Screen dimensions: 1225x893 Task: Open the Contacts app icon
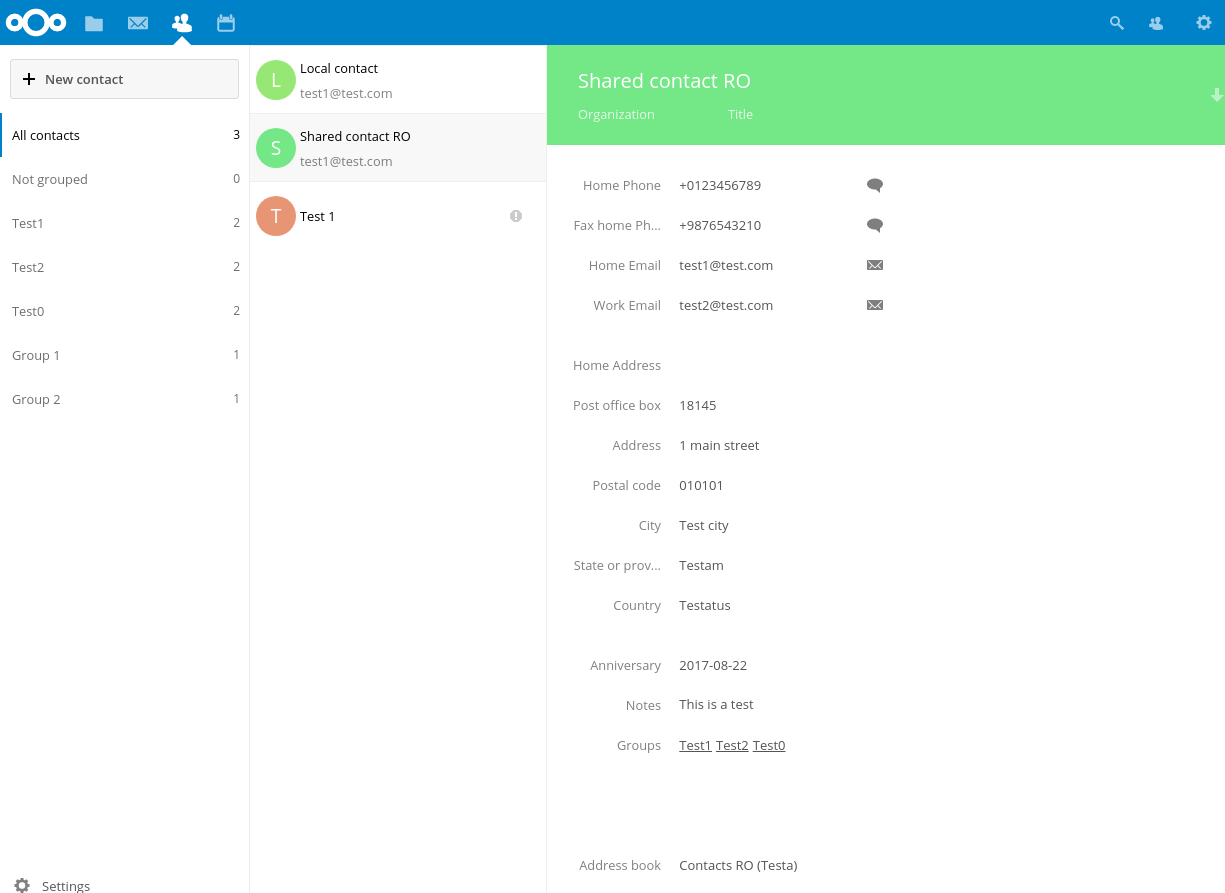click(182, 22)
